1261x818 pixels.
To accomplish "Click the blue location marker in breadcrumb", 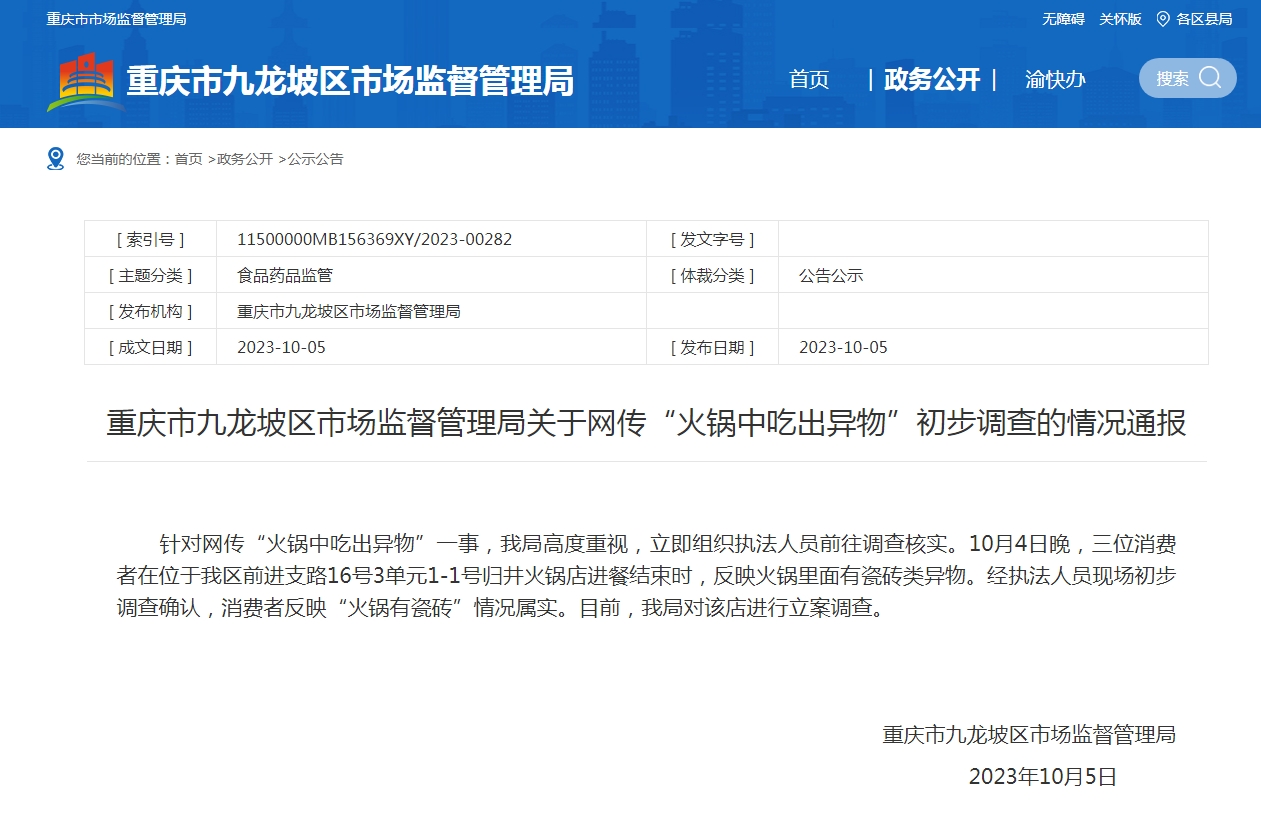I will point(56,159).
